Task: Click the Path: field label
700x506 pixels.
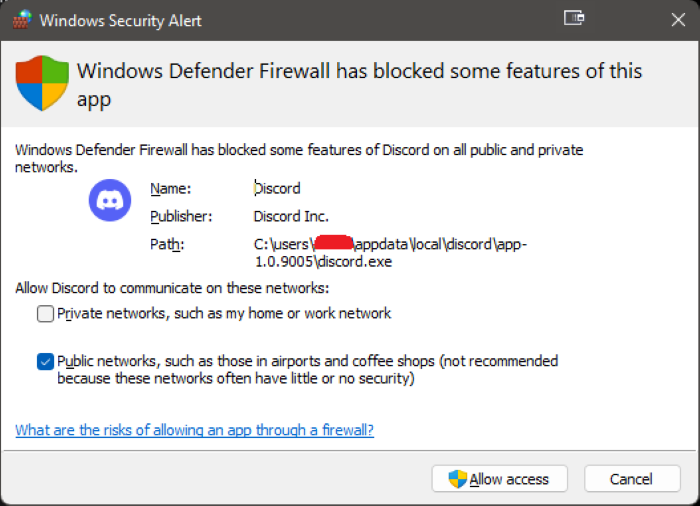Action: tap(167, 245)
